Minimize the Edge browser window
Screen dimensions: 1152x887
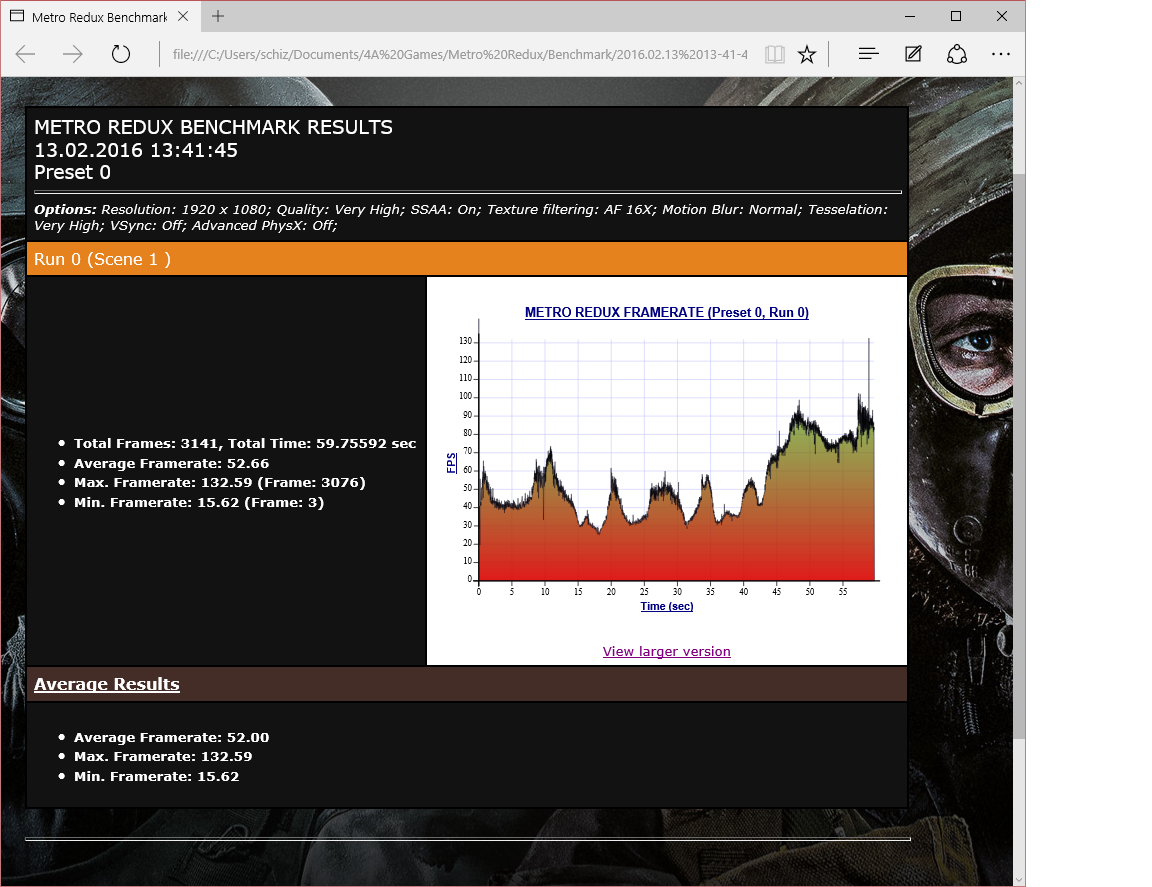[x=910, y=16]
